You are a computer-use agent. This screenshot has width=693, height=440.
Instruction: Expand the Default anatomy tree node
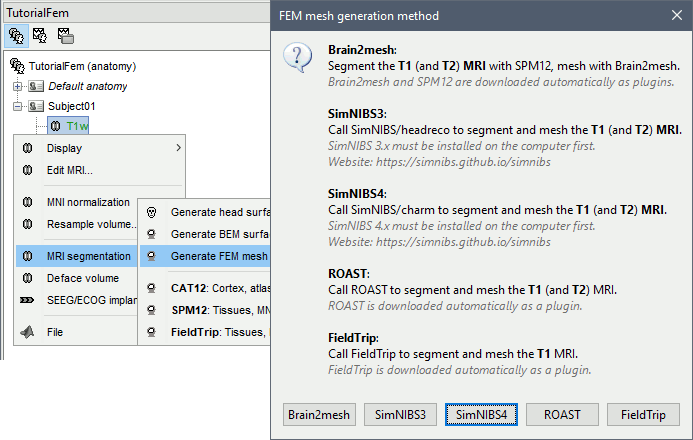[x=17, y=86]
